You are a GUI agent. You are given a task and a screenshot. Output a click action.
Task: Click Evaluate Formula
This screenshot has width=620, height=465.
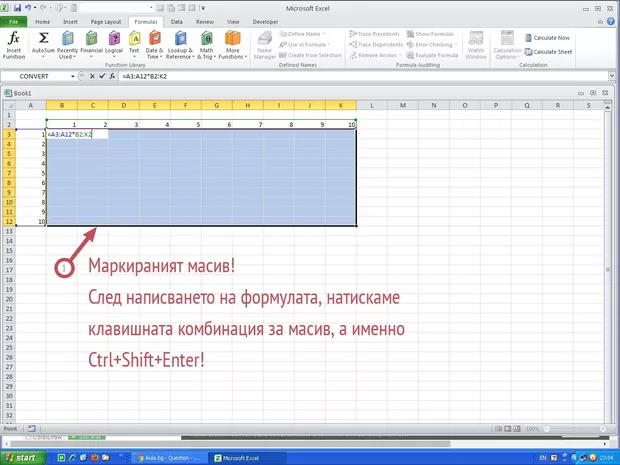432,55
